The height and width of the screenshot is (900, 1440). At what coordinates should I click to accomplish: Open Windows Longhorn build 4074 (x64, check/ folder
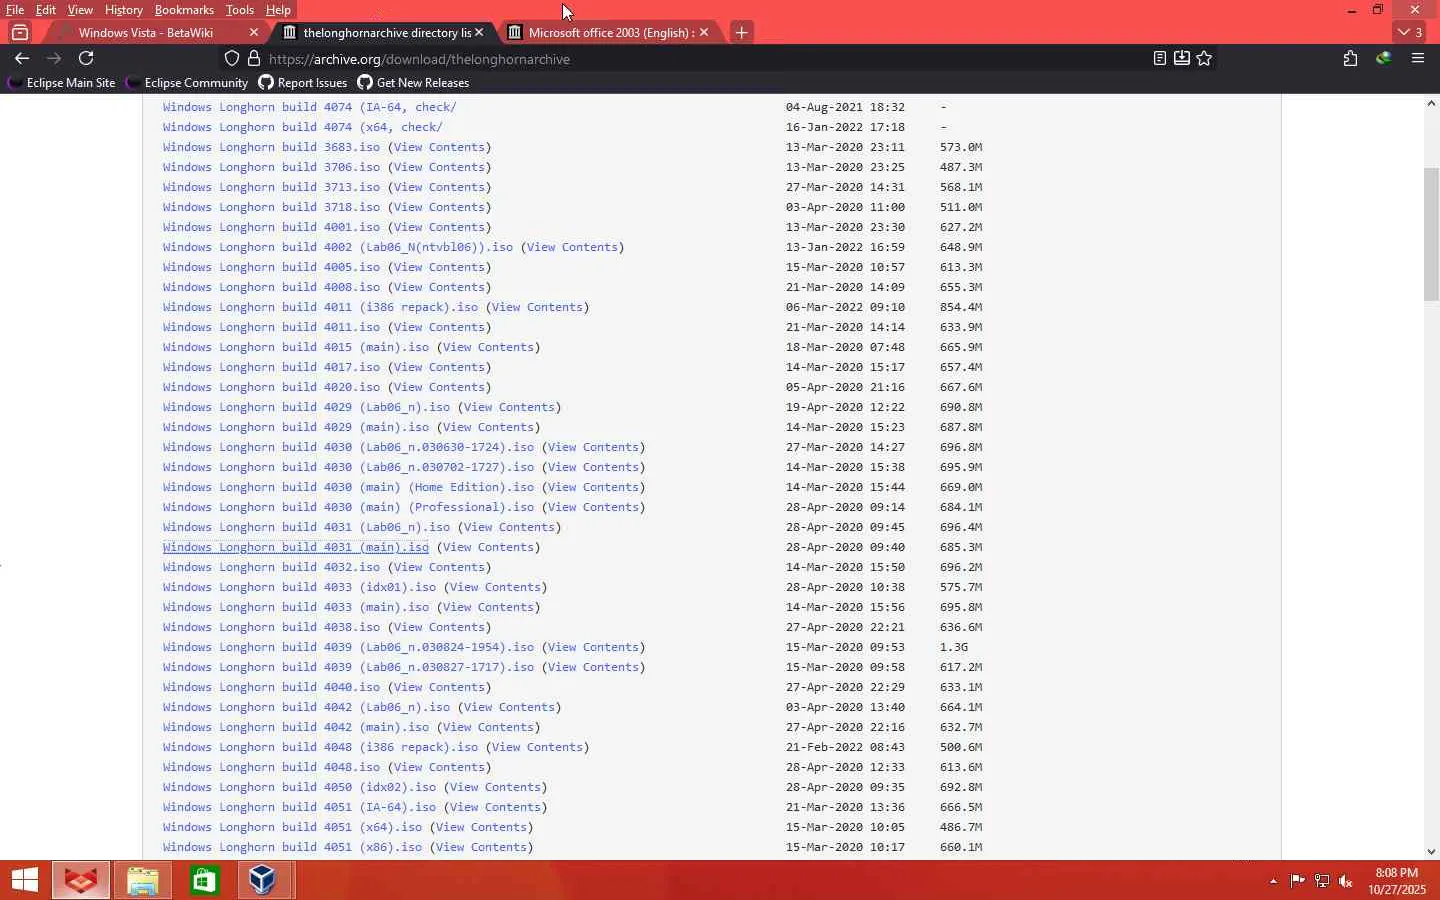[x=303, y=127]
